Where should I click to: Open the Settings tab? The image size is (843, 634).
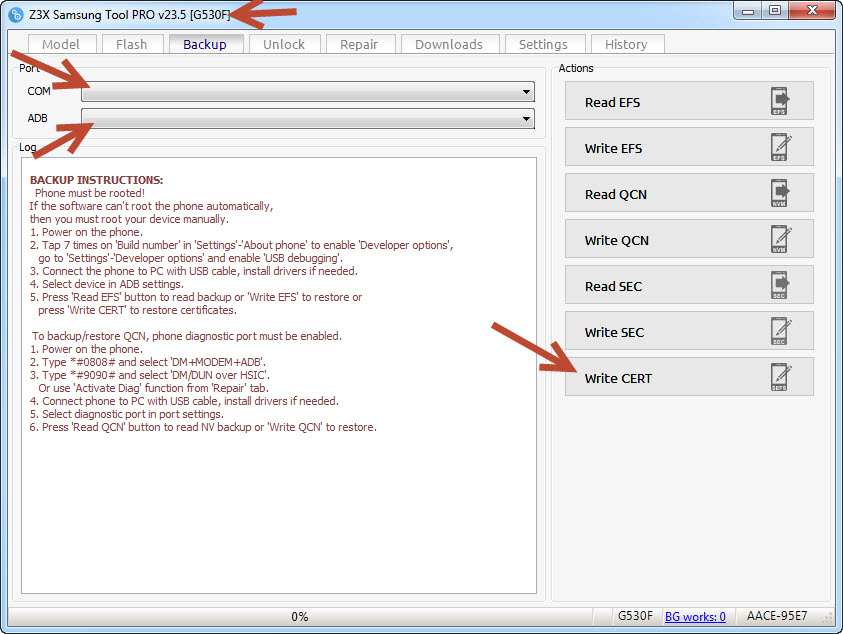544,44
